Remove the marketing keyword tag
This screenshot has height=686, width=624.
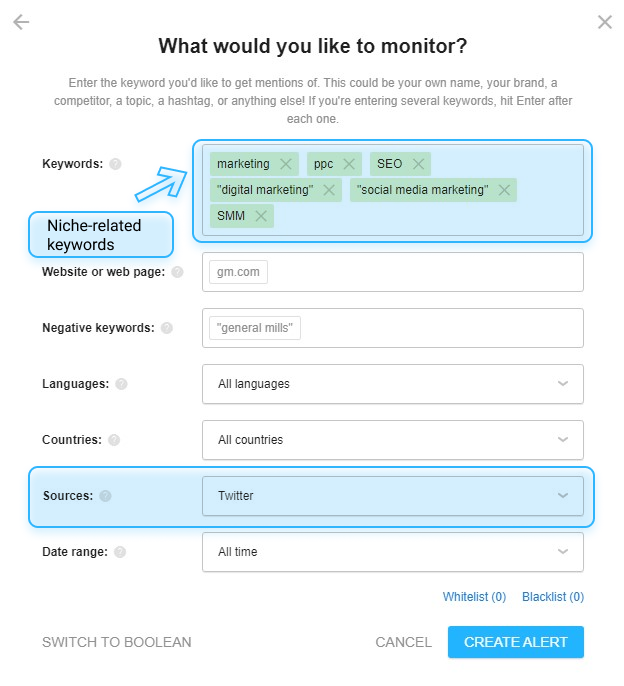tap(286, 164)
